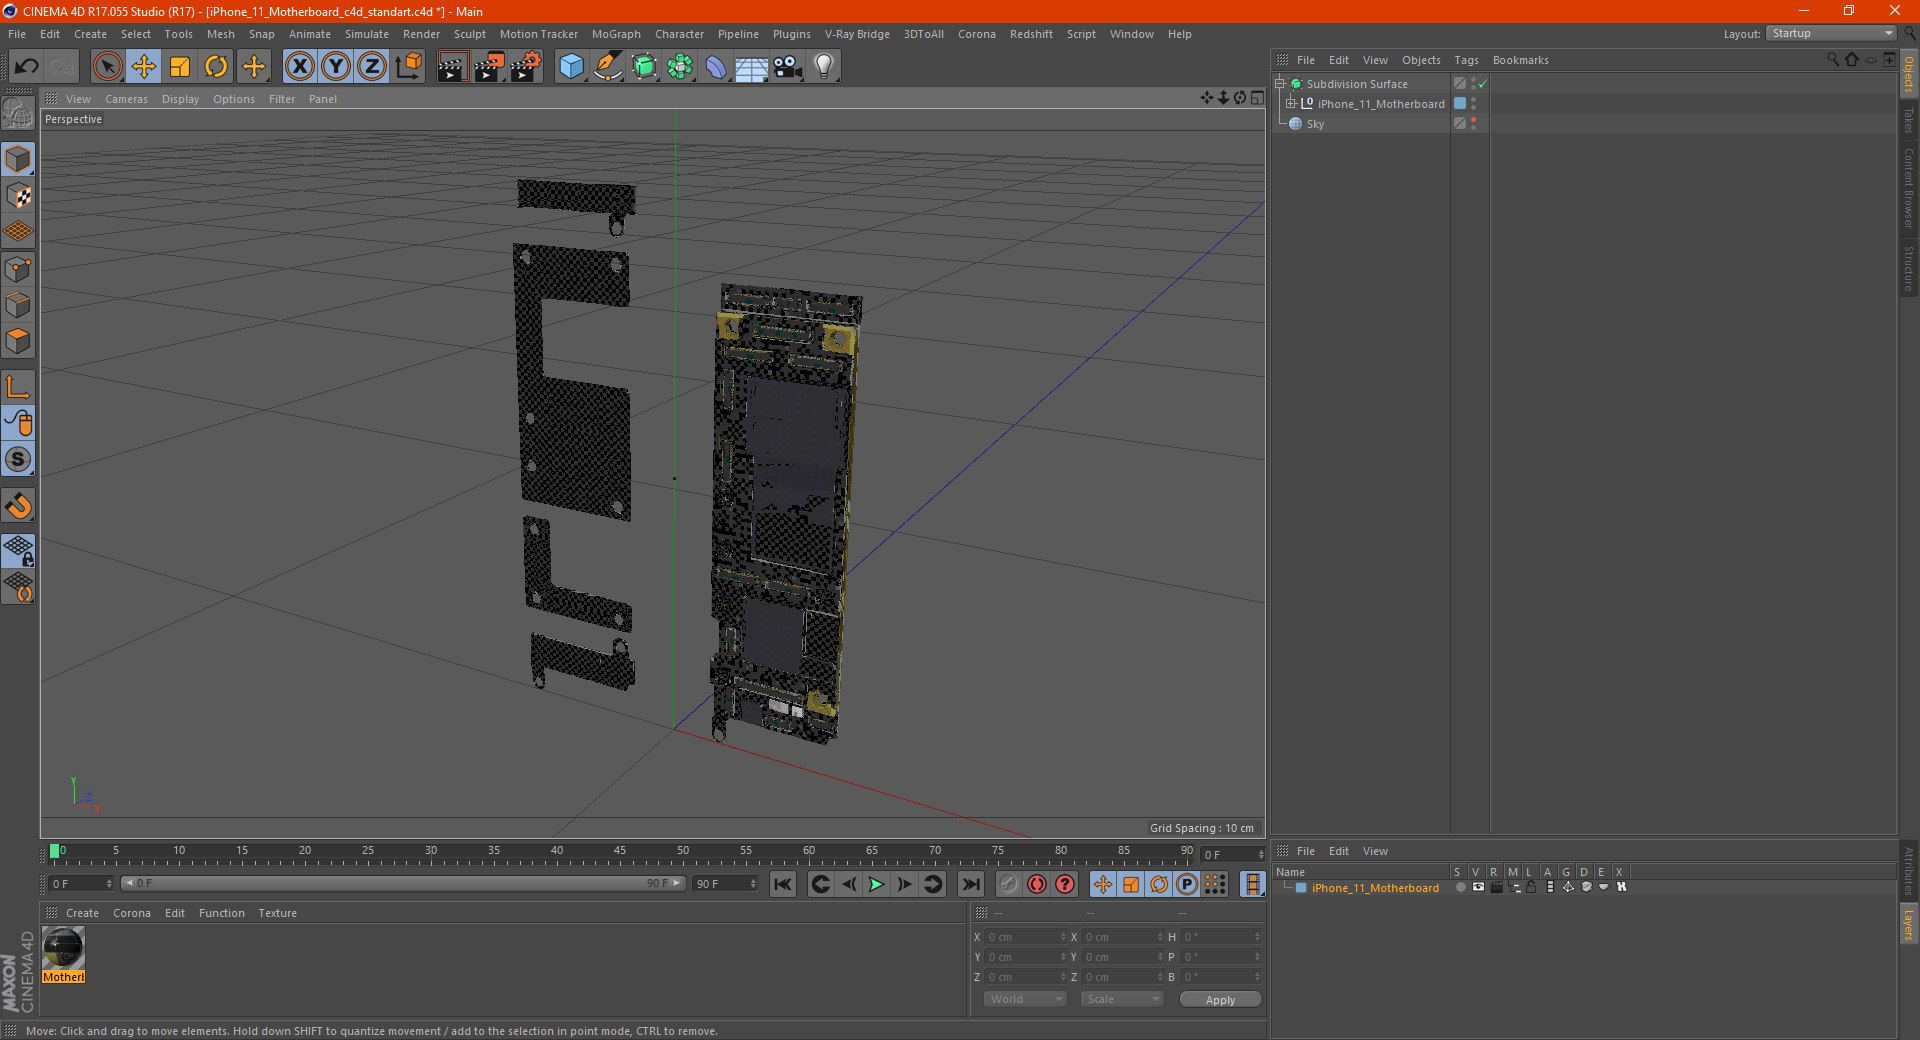Viewport: 1920px width, 1040px height.
Task: Toggle rotation keyframe recording
Action: pos(1159,884)
